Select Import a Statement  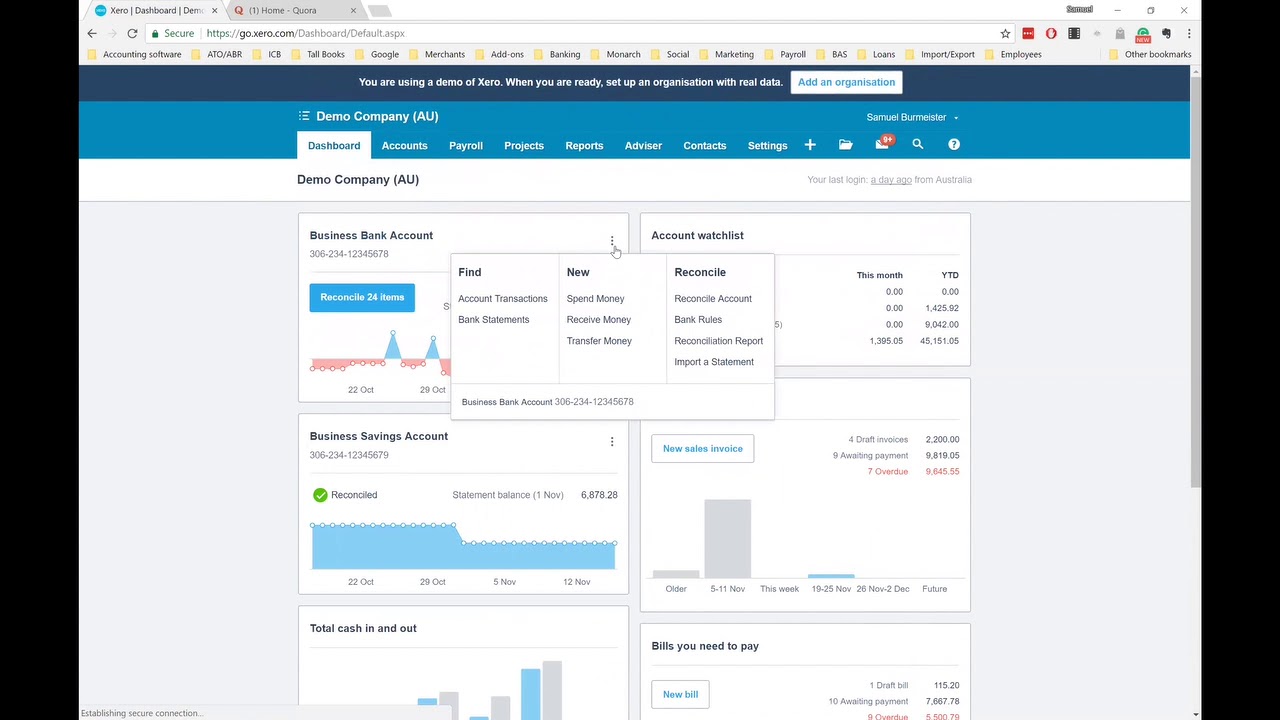point(714,362)
